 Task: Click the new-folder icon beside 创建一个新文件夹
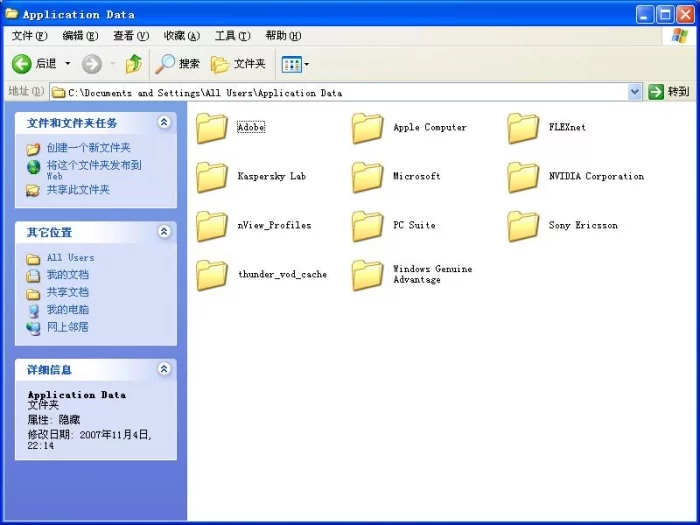tap(33, 149)
